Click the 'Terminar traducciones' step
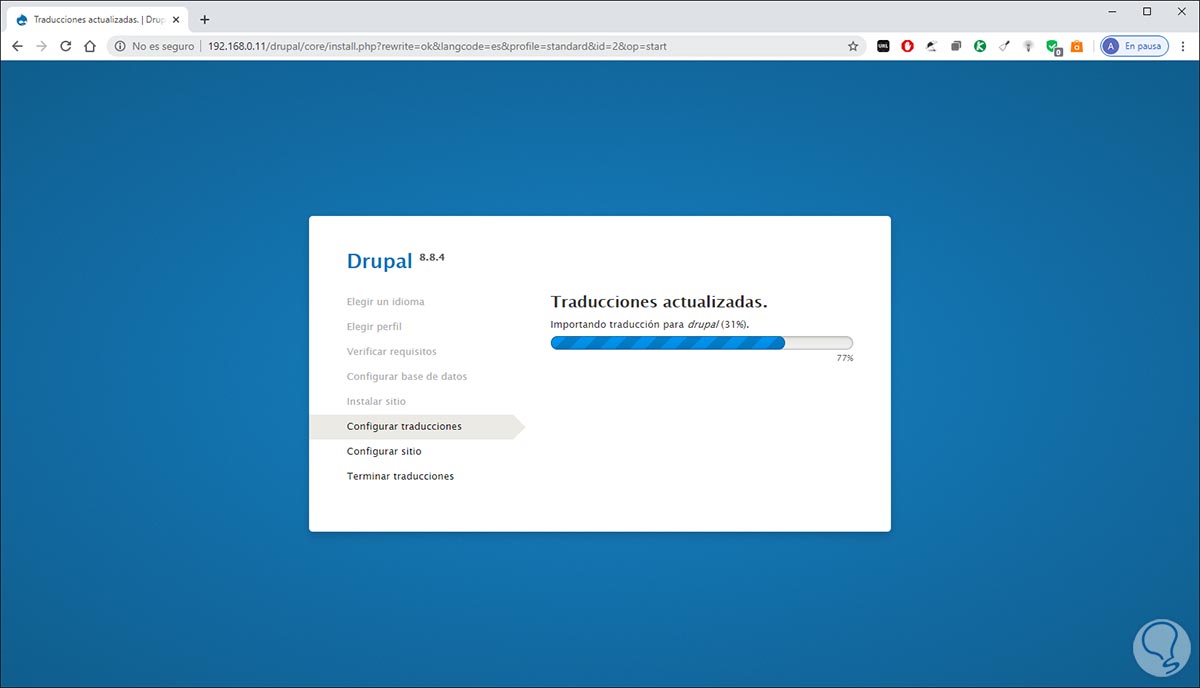The height and width of the screenshot is (688, 1200). 400,477
